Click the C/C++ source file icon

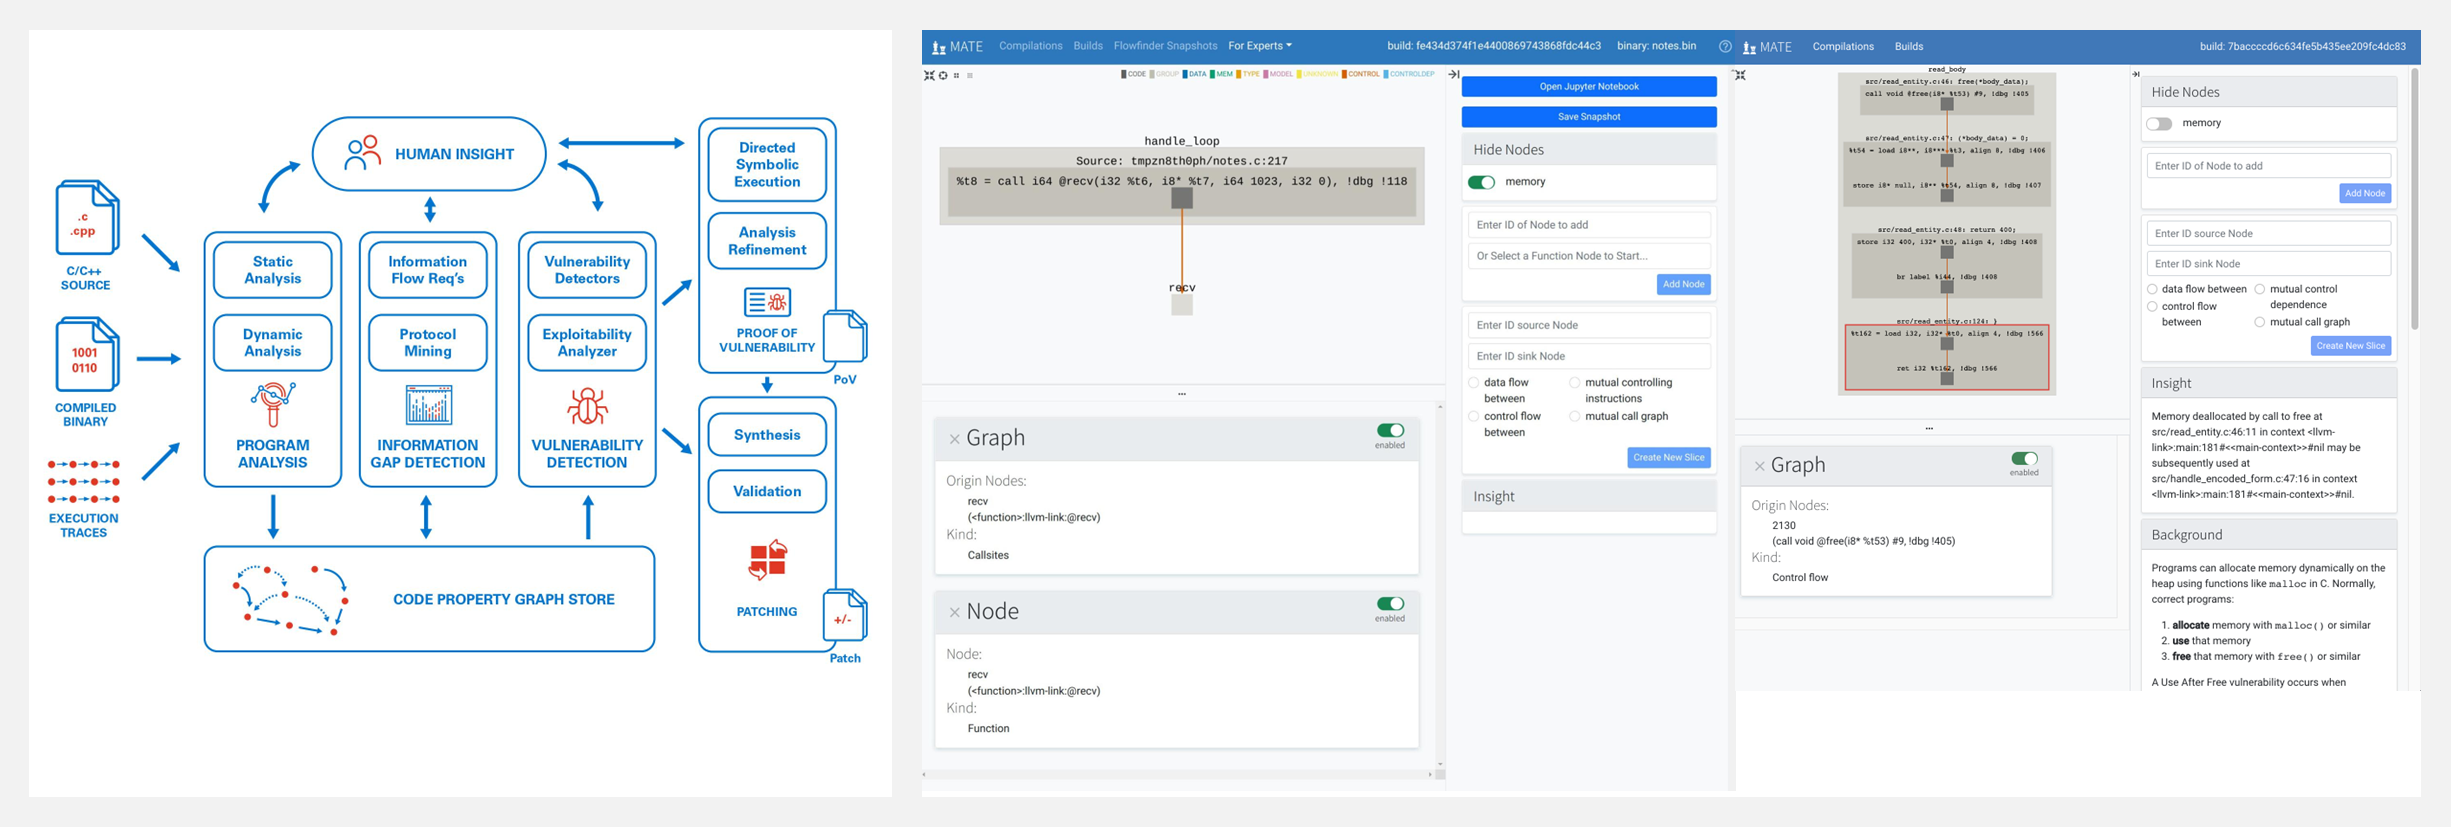point(86,217)
